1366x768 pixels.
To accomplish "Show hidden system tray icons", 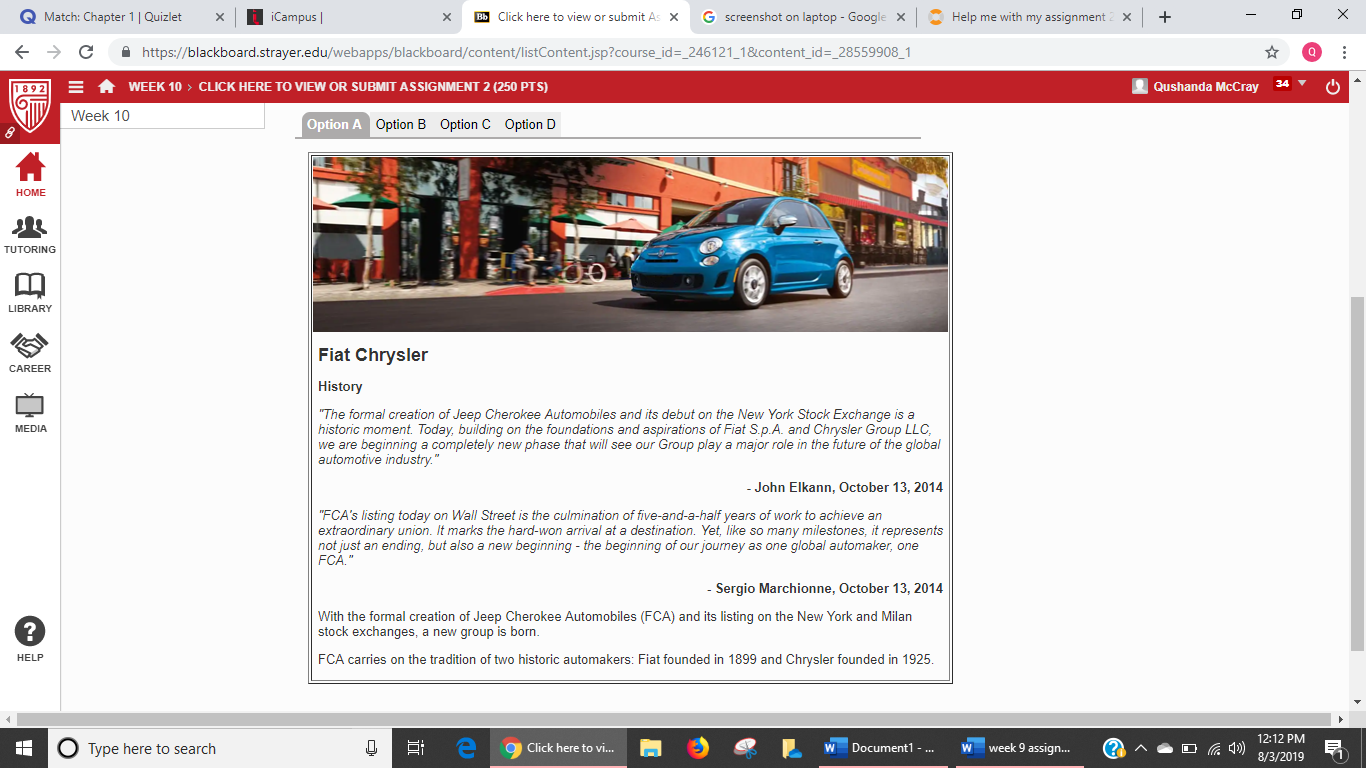I will 1140,748.
